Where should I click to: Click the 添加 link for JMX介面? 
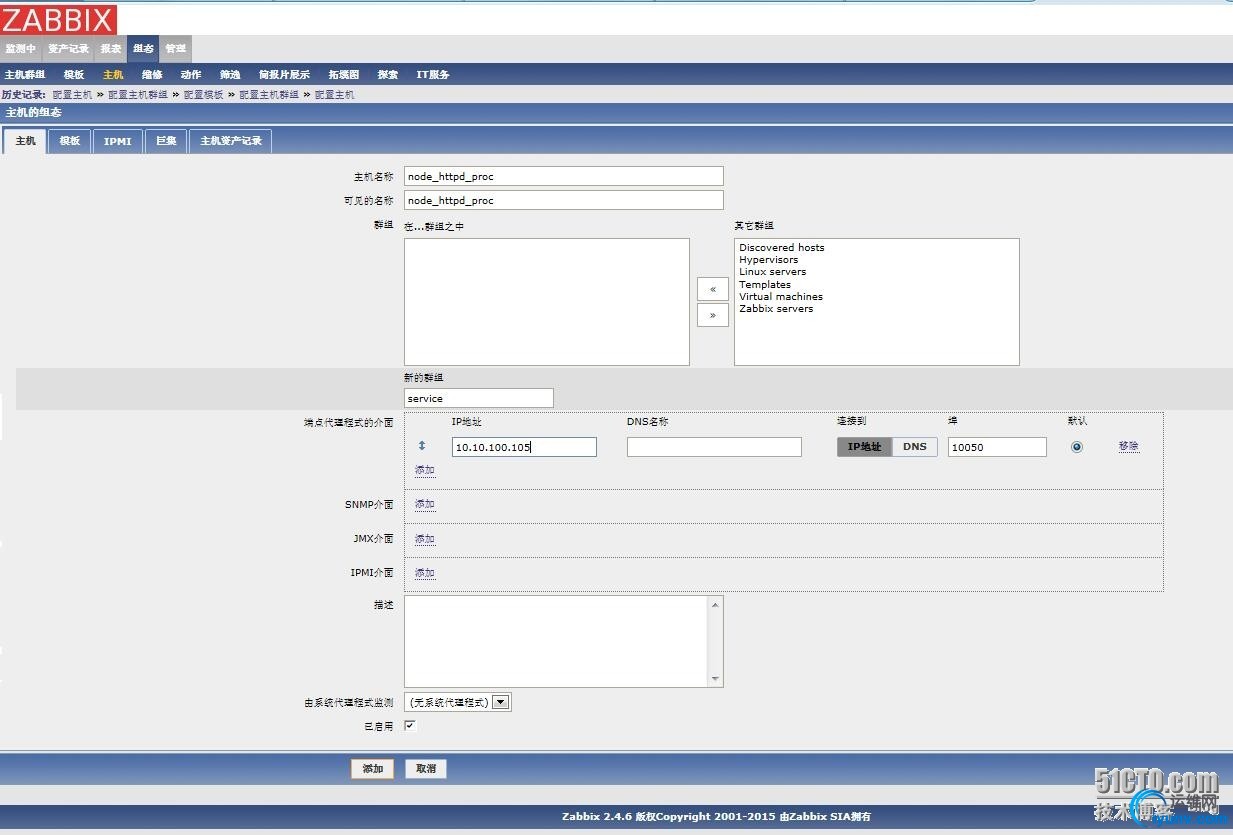pyautogui.click(x=425, y=539)
